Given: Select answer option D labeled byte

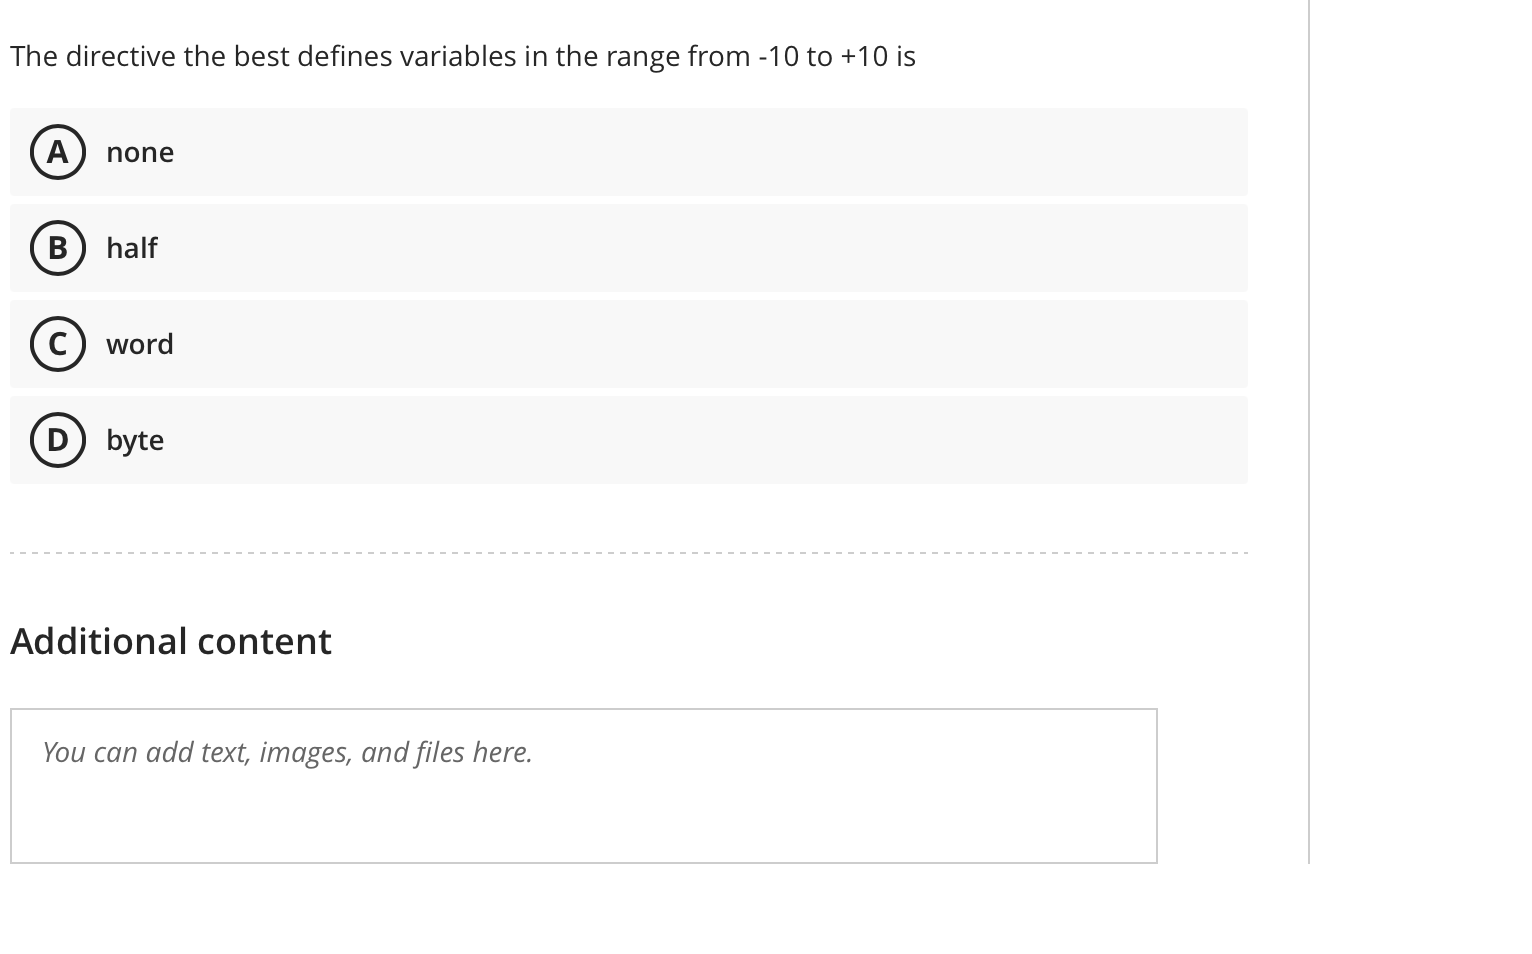Looking at the screenshot, I should 628,440.
